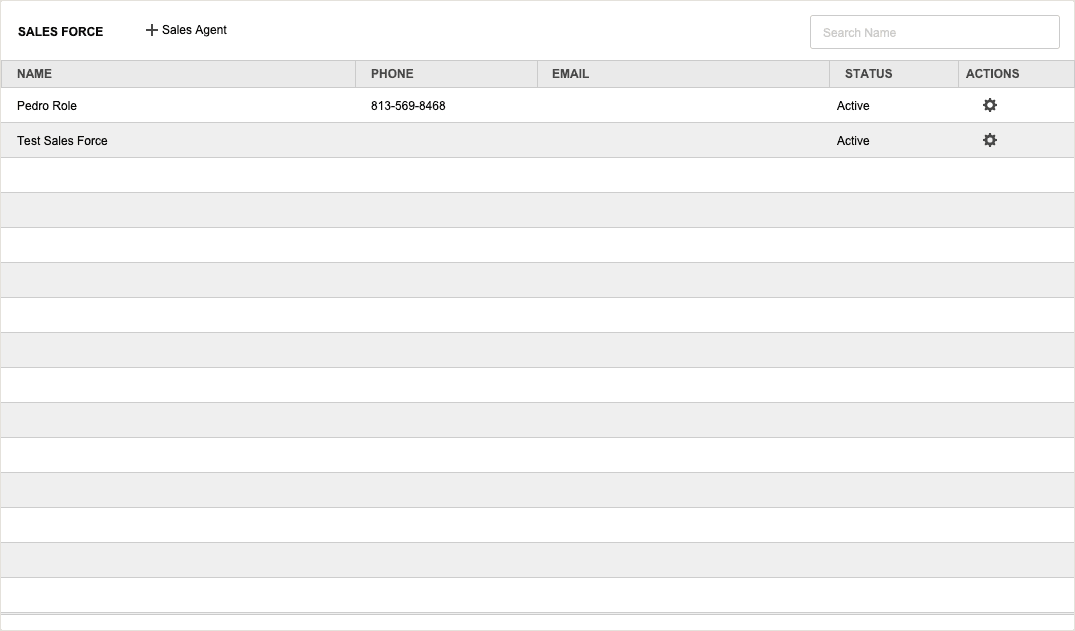
Task: Click the Active status for Pedro Role
Action: 853,106
